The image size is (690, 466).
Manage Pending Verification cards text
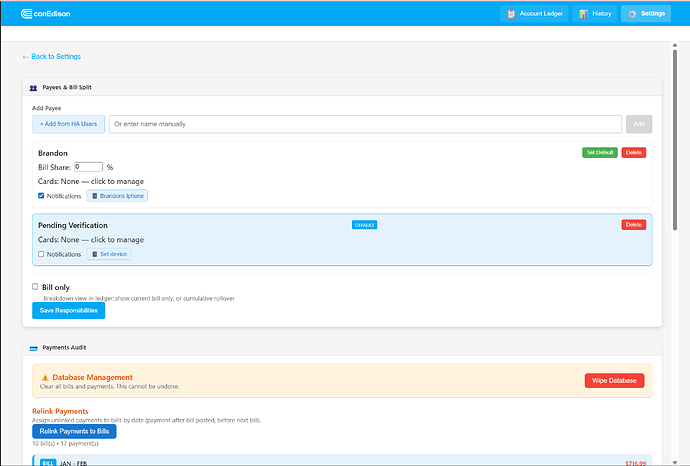click(x=91, y=240)
